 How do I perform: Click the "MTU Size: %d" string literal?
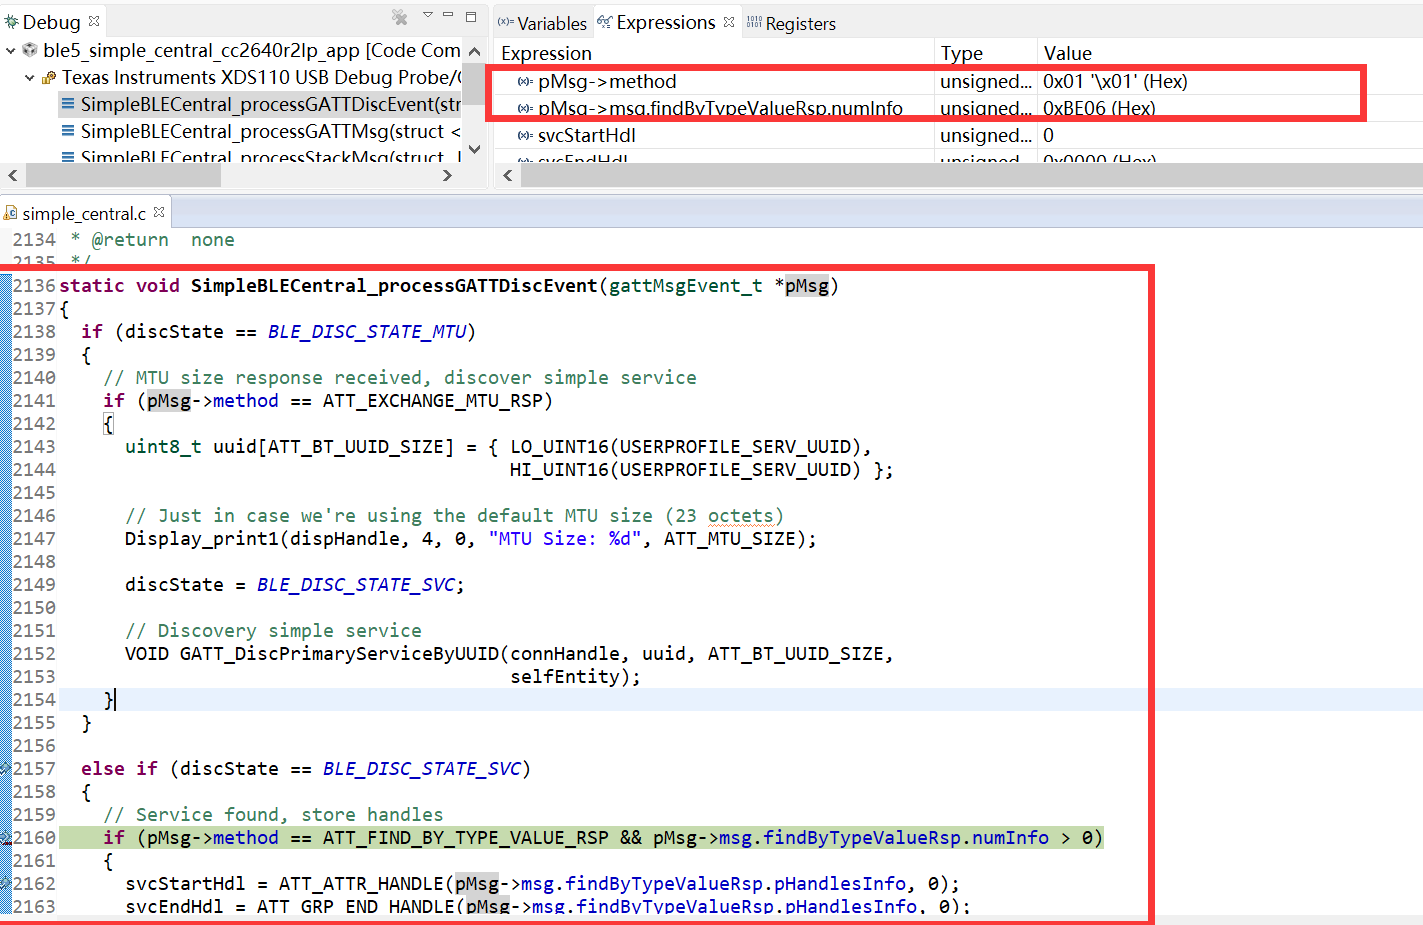pyautogui.click(x=565, y=538)
